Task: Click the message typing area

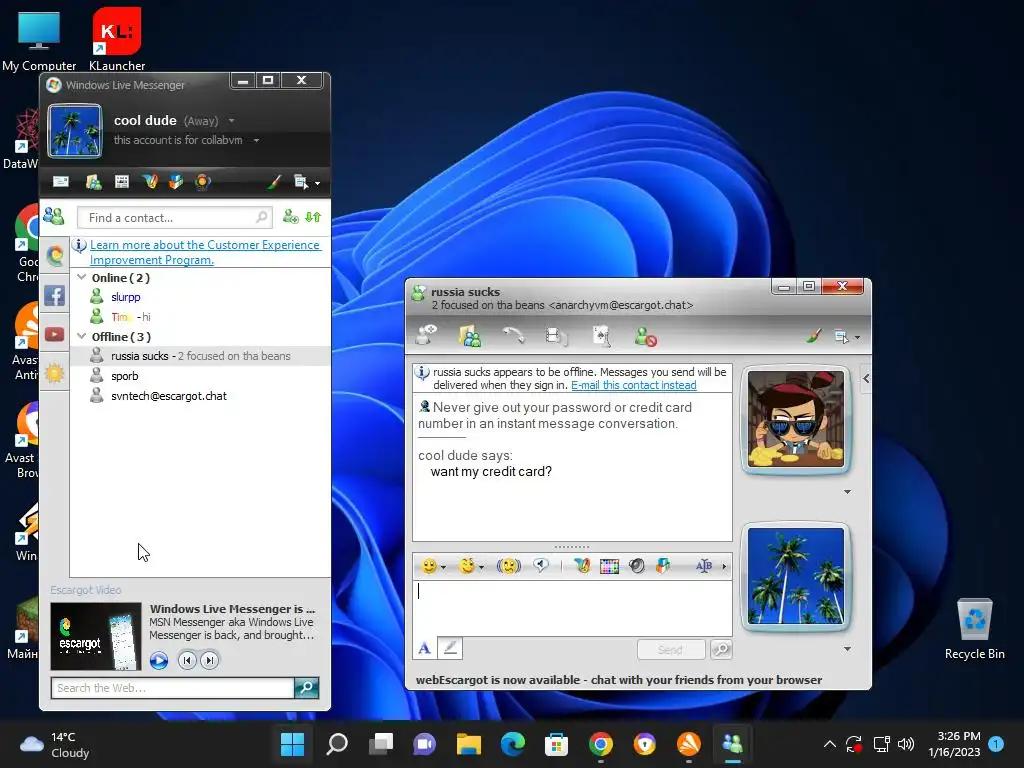Action: click(572, 607)
